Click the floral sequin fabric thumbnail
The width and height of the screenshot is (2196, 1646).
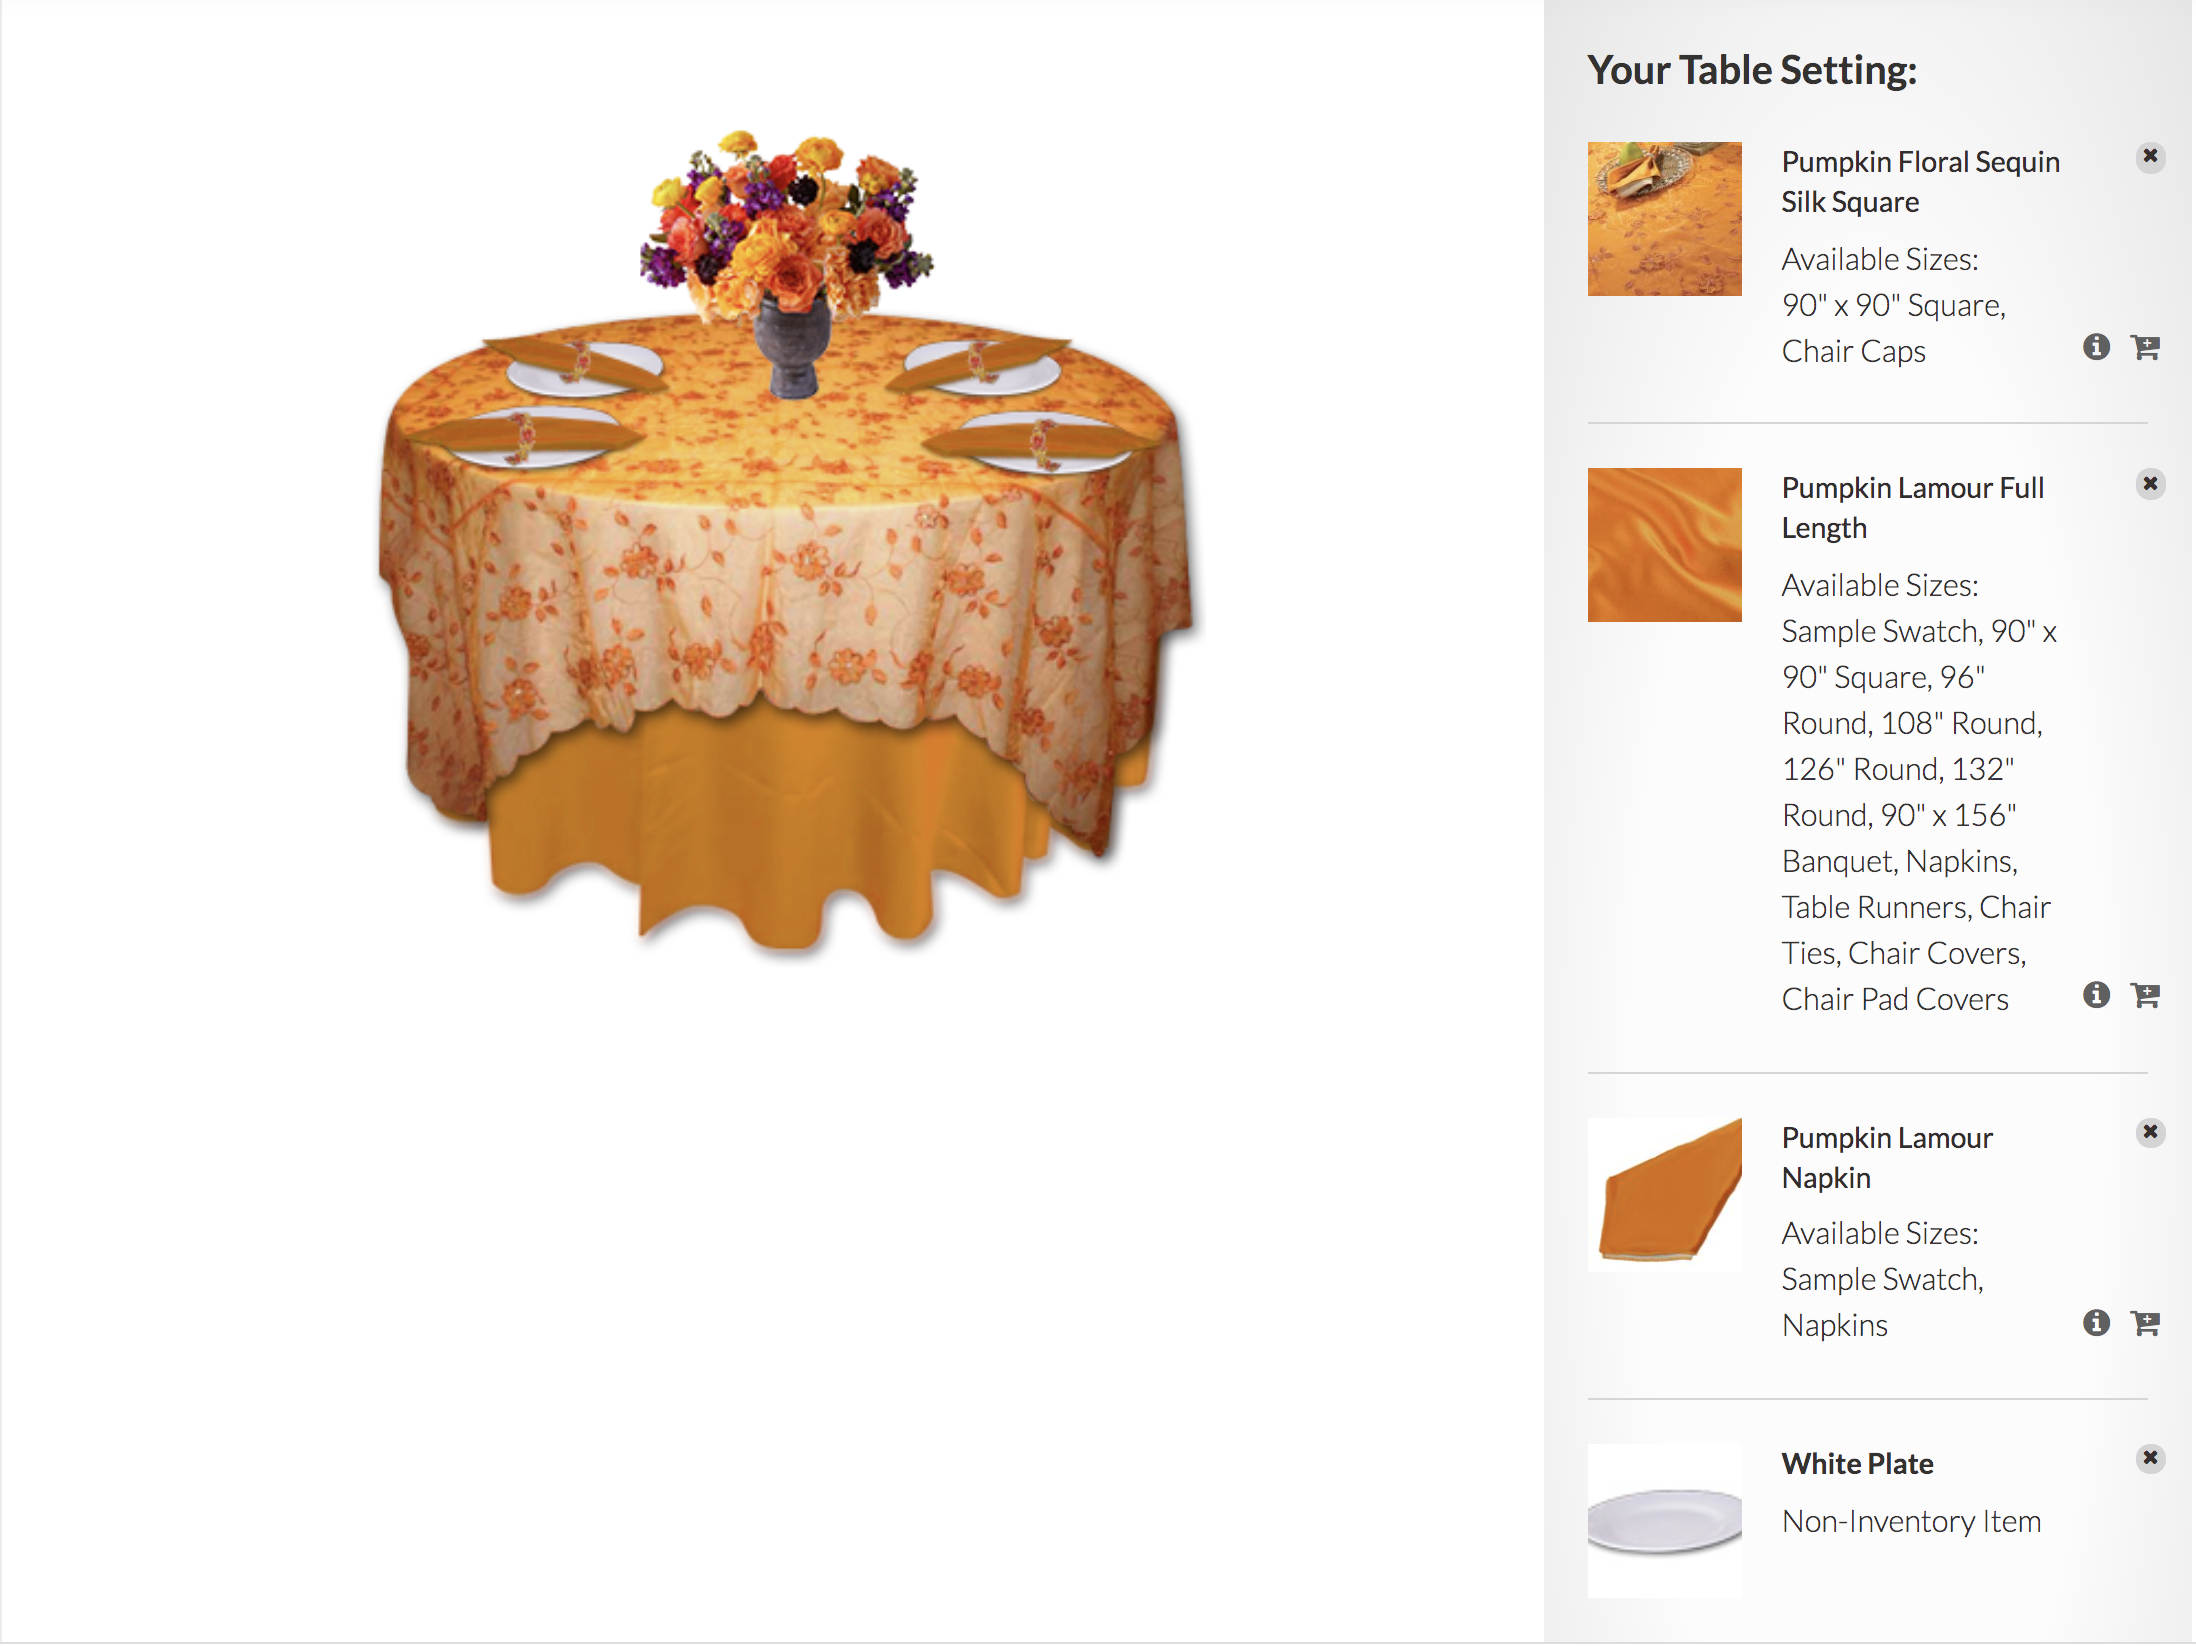(1664, 219)
